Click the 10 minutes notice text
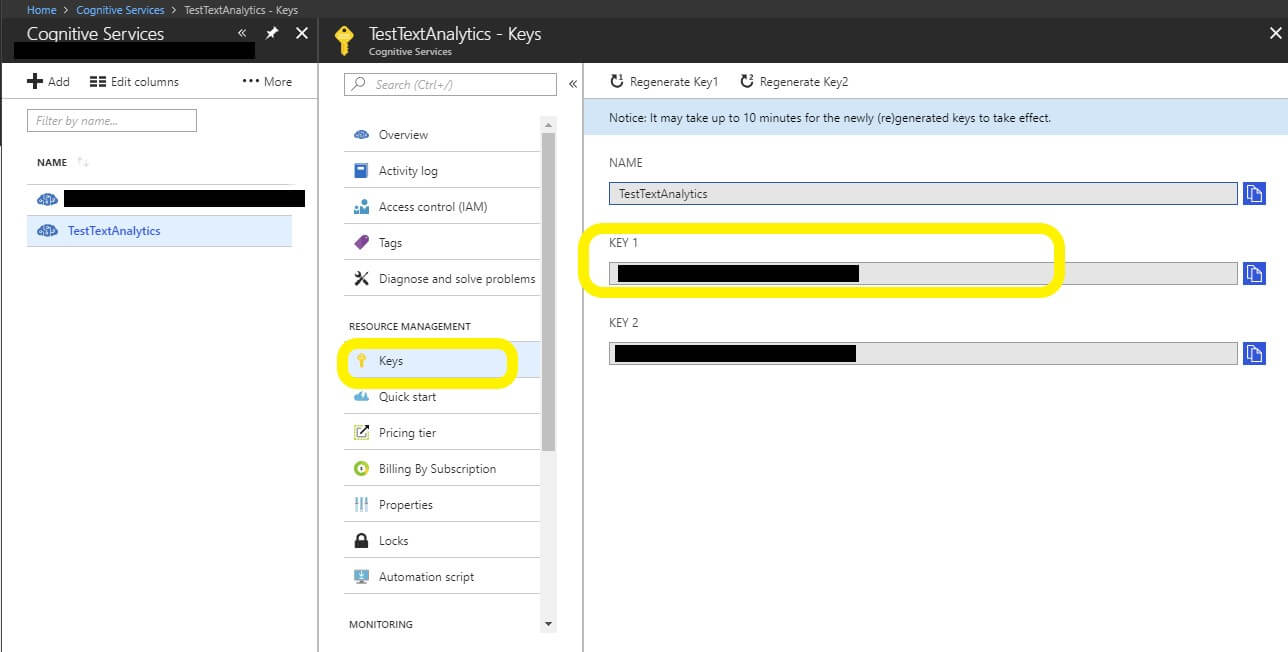Screen dimensions: 1288x652 [x=830, y=118]
